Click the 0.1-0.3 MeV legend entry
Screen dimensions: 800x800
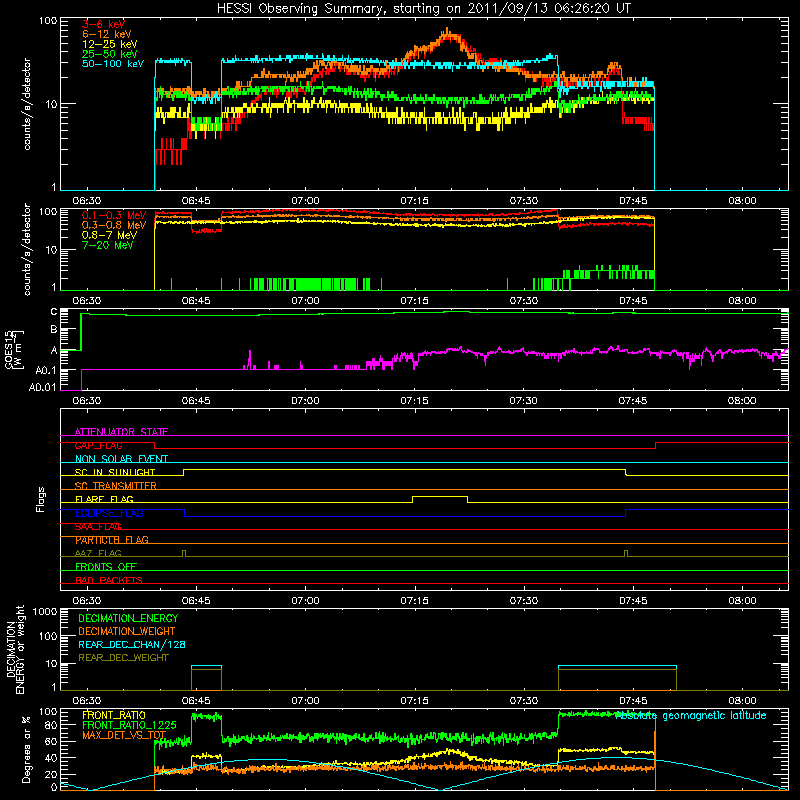pos(114,215)
